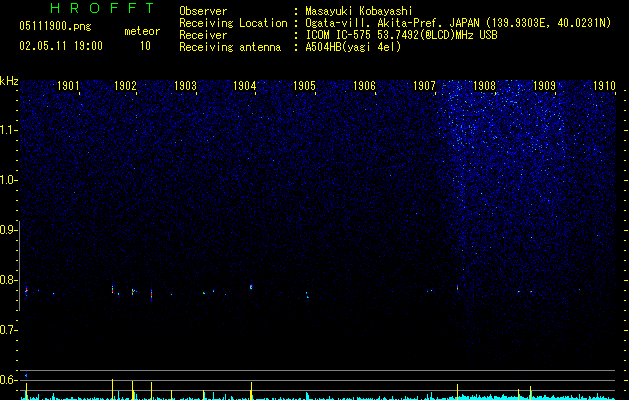This screenshot has height=400, width=629.
Task: Select the file name 05111900.png
Action: tap(55, 27)
